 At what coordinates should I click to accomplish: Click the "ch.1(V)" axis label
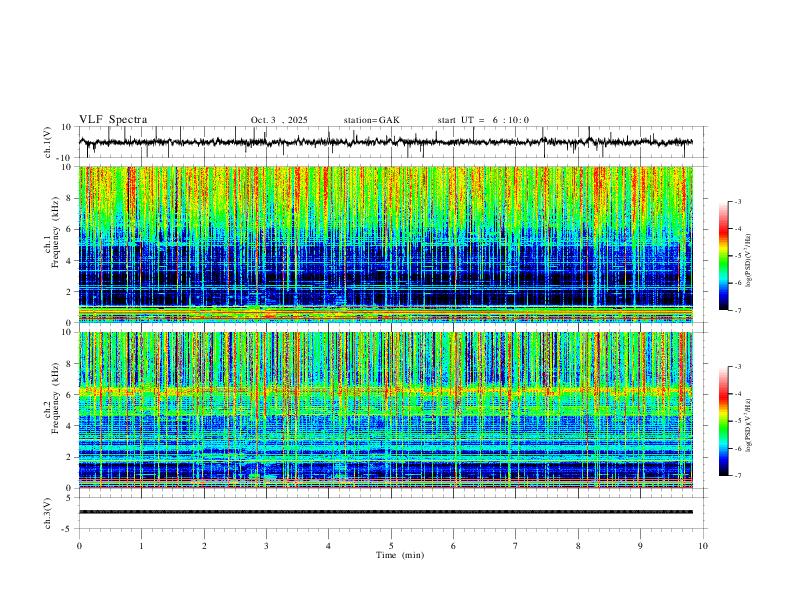coord(48,142)
